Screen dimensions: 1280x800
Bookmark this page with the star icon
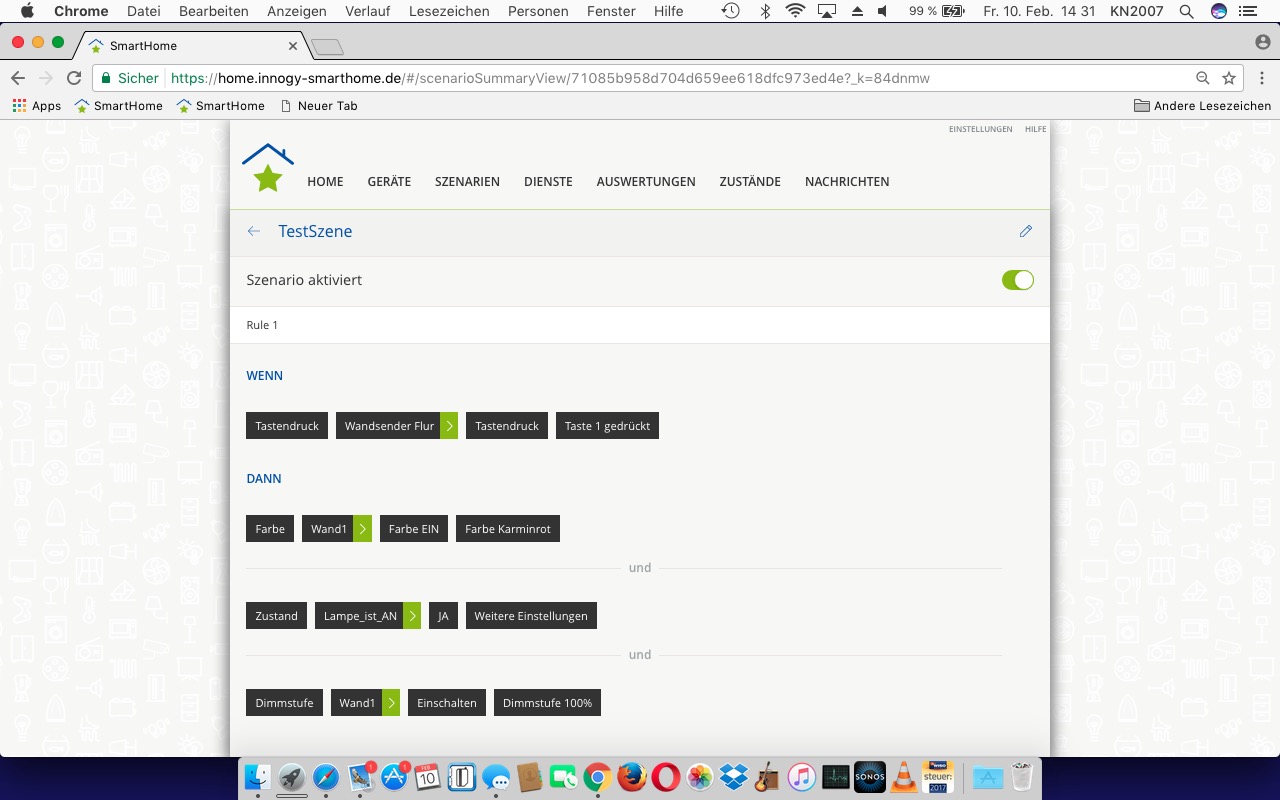coord(1229,78)
